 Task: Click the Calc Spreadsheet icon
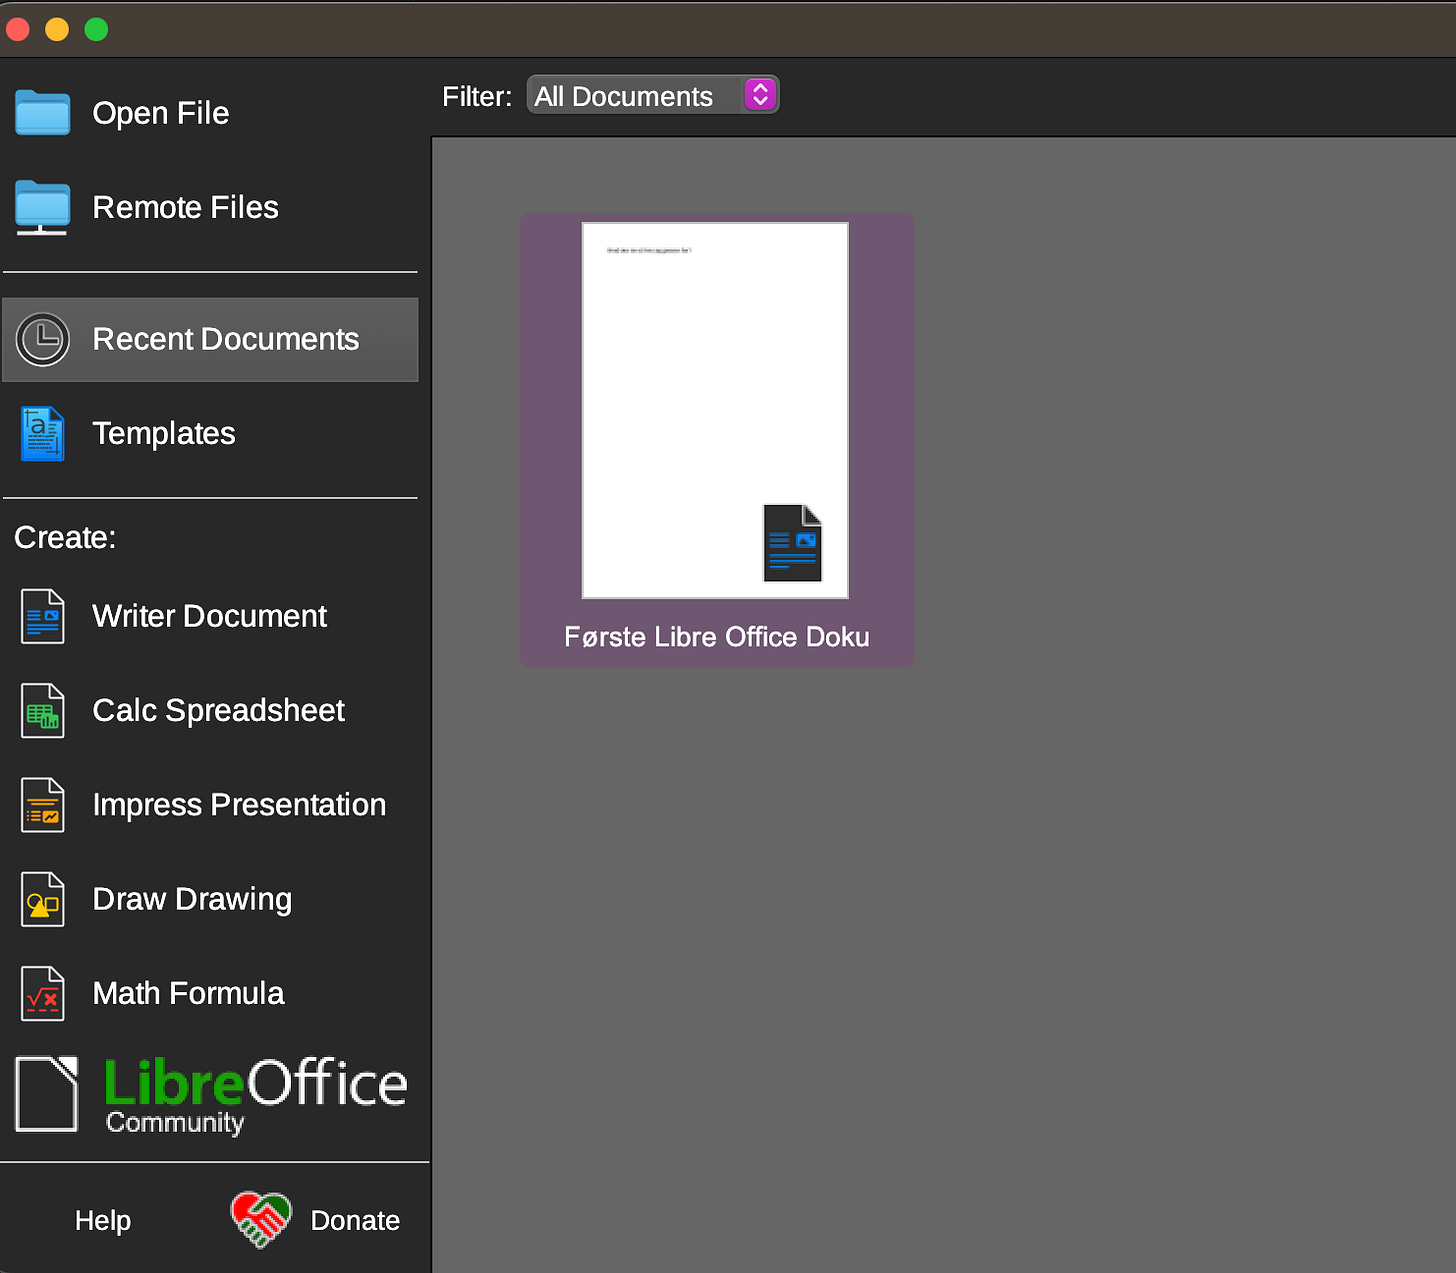coord(42,711)
